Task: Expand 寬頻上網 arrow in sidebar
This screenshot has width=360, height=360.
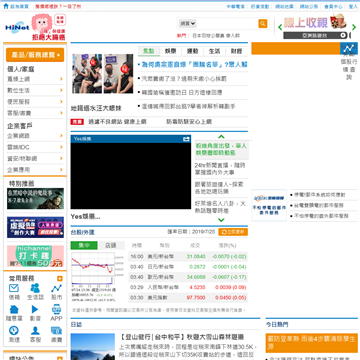Action: [x=61, y=79]
